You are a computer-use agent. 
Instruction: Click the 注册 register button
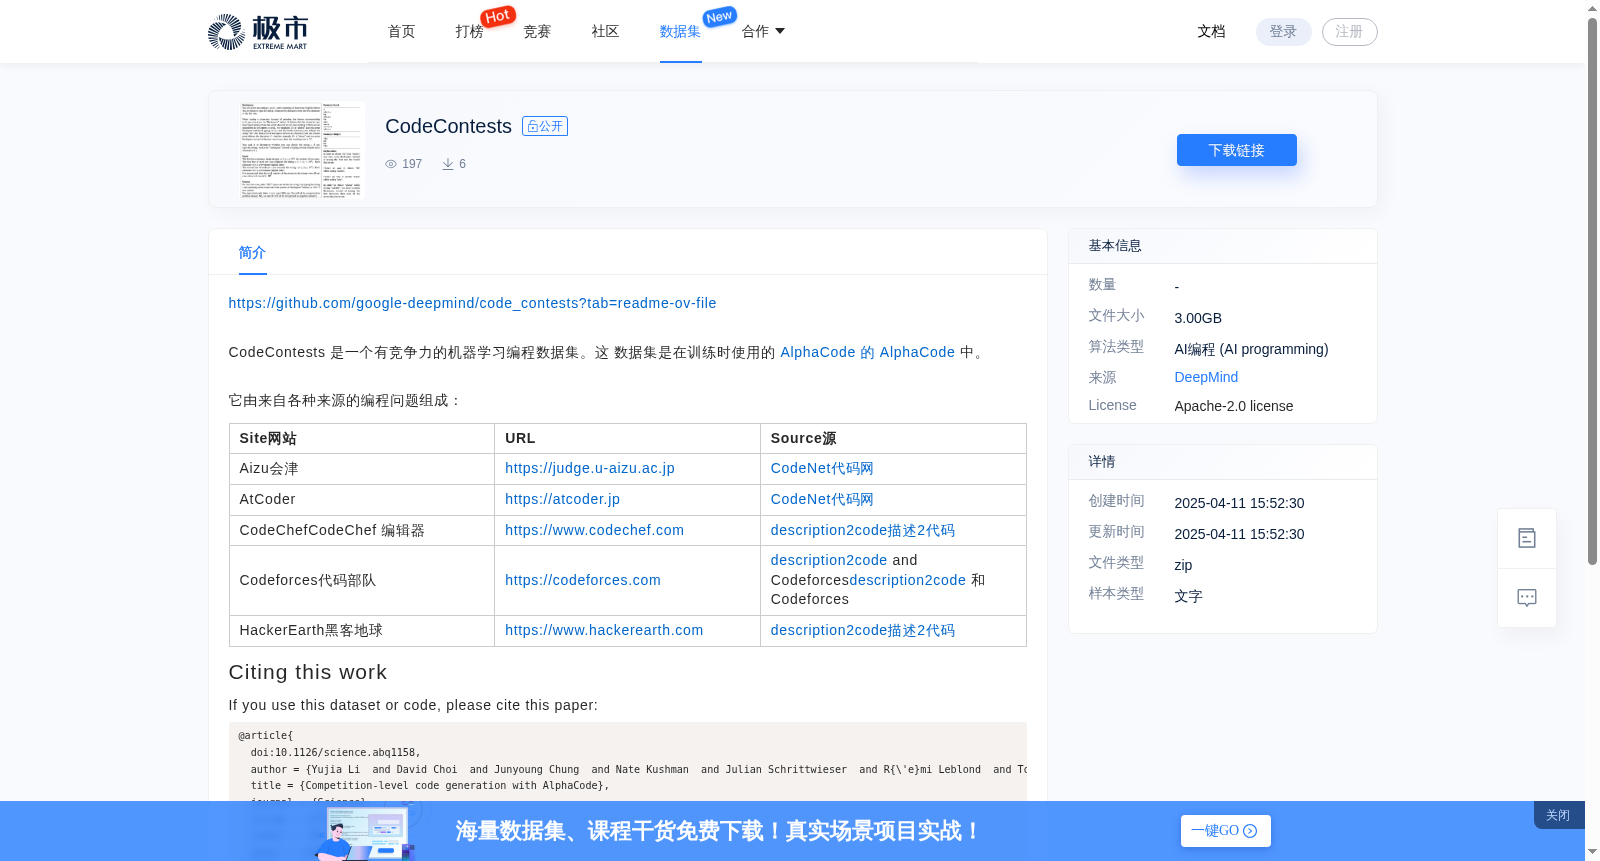(1350, 32)
